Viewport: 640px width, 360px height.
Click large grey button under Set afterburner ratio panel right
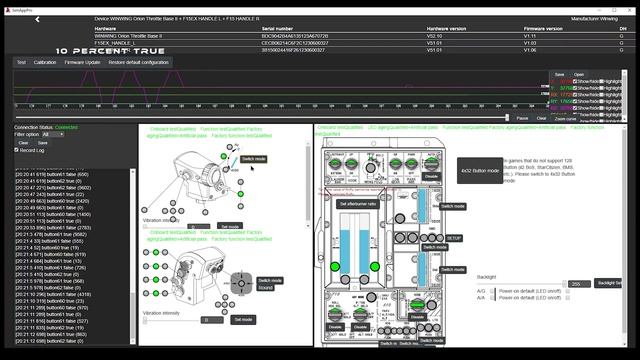(x=400, y=218)
